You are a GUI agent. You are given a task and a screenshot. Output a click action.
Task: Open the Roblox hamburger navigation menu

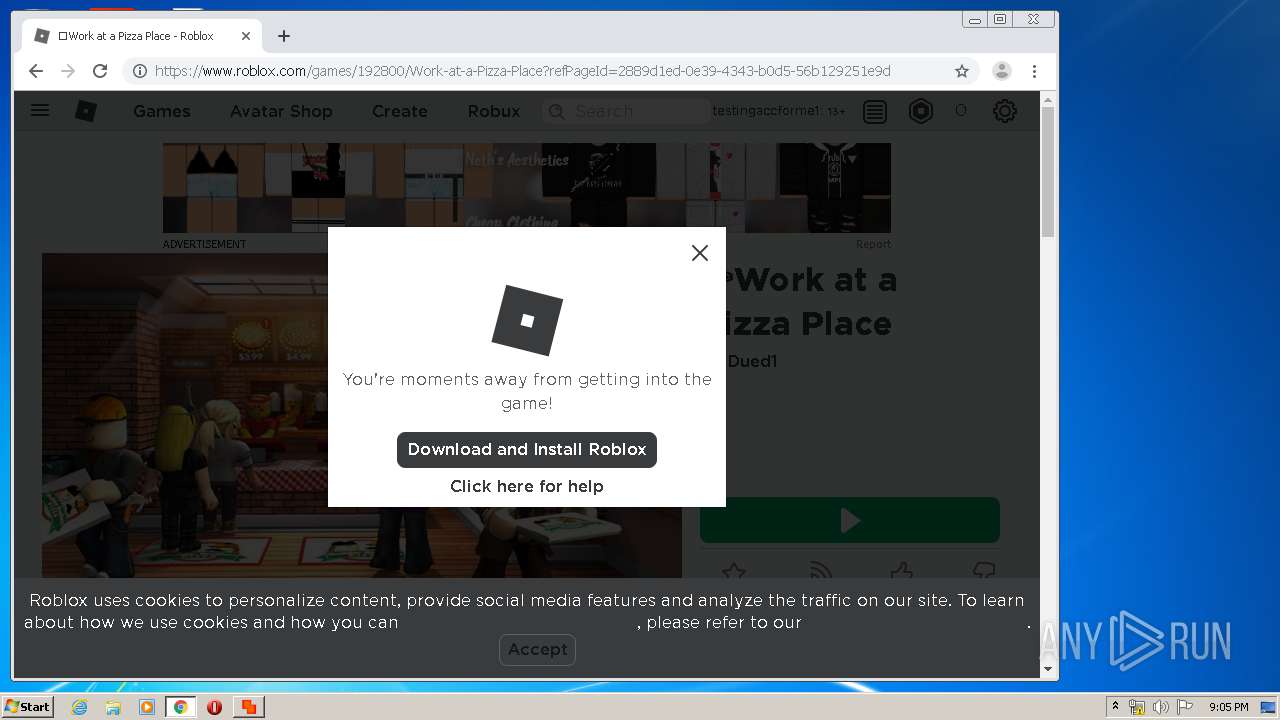[40, 110]
